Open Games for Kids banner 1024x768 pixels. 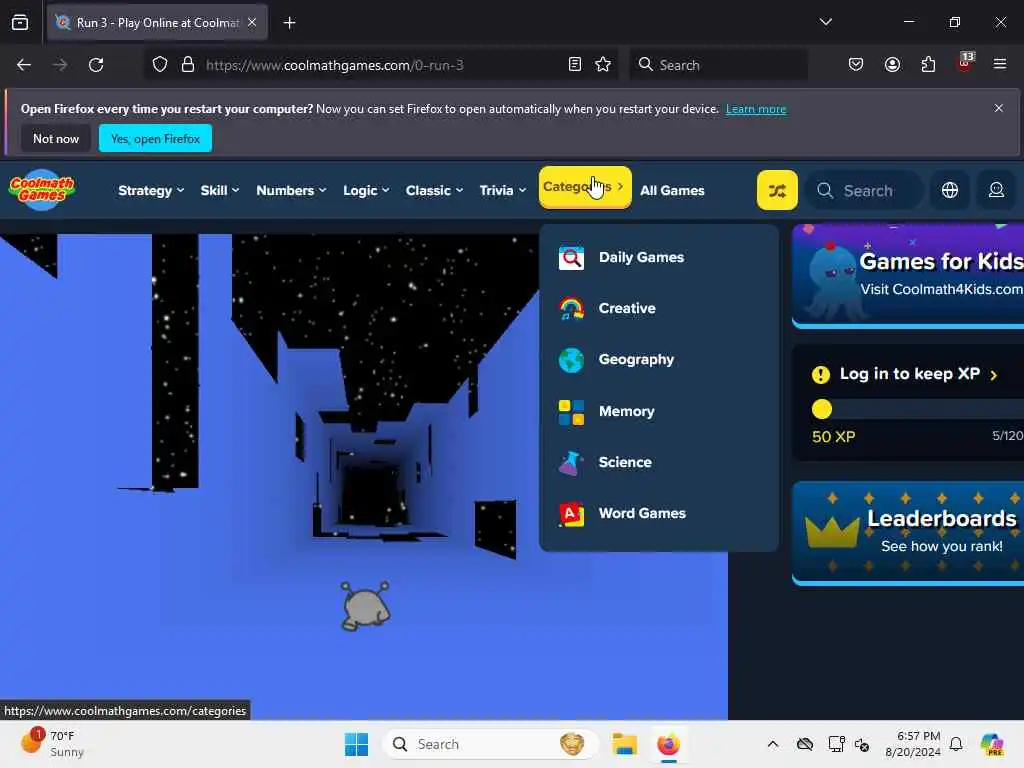click(908, 275)
